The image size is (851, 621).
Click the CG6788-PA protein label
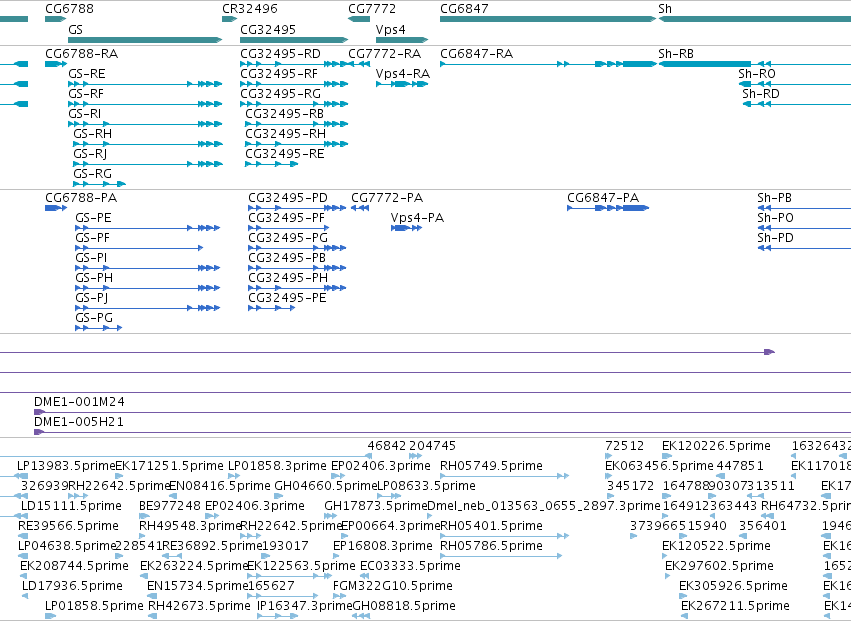click(x=81, y=198)
